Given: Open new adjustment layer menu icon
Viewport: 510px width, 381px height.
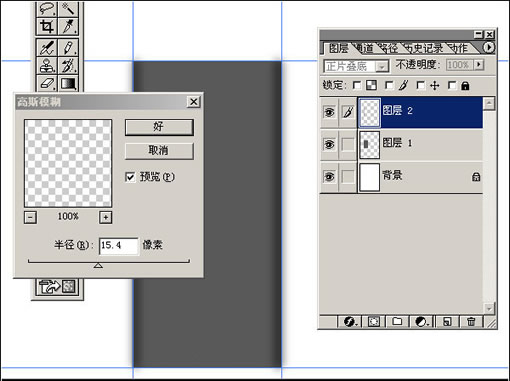Looking at the screenshot, I should 422,322.
